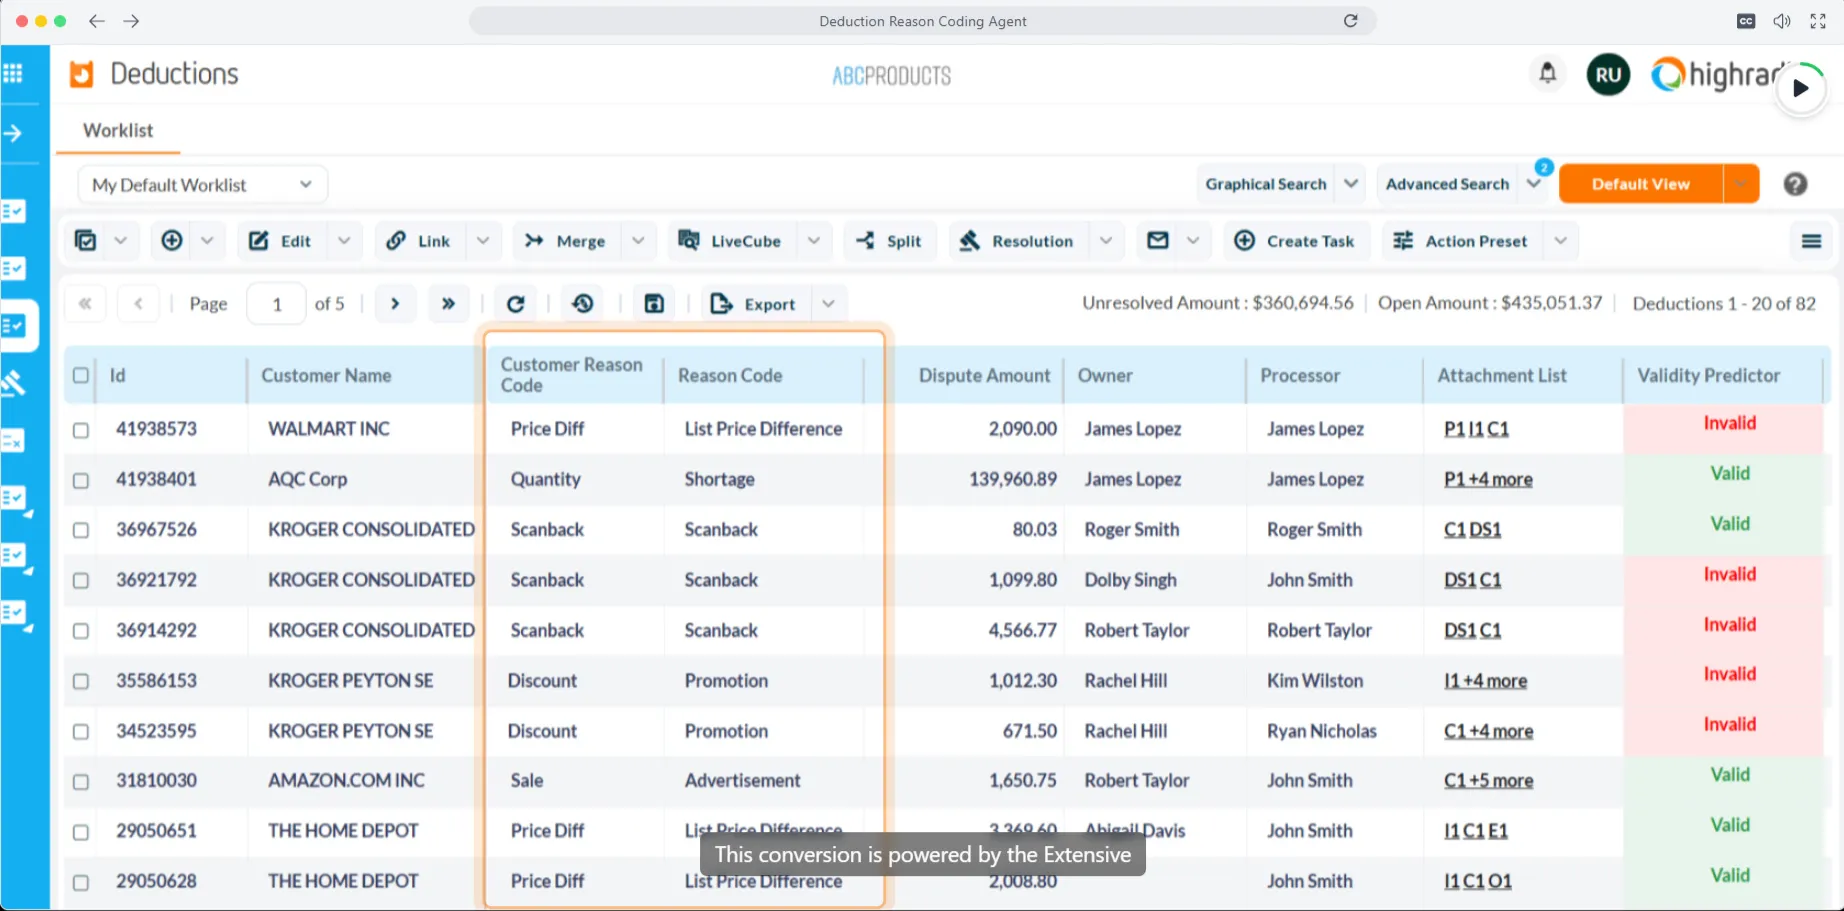Expand the sidebar with the arrow icon
The width and height of the screenshot is (1844, 911).
[13, 133]
